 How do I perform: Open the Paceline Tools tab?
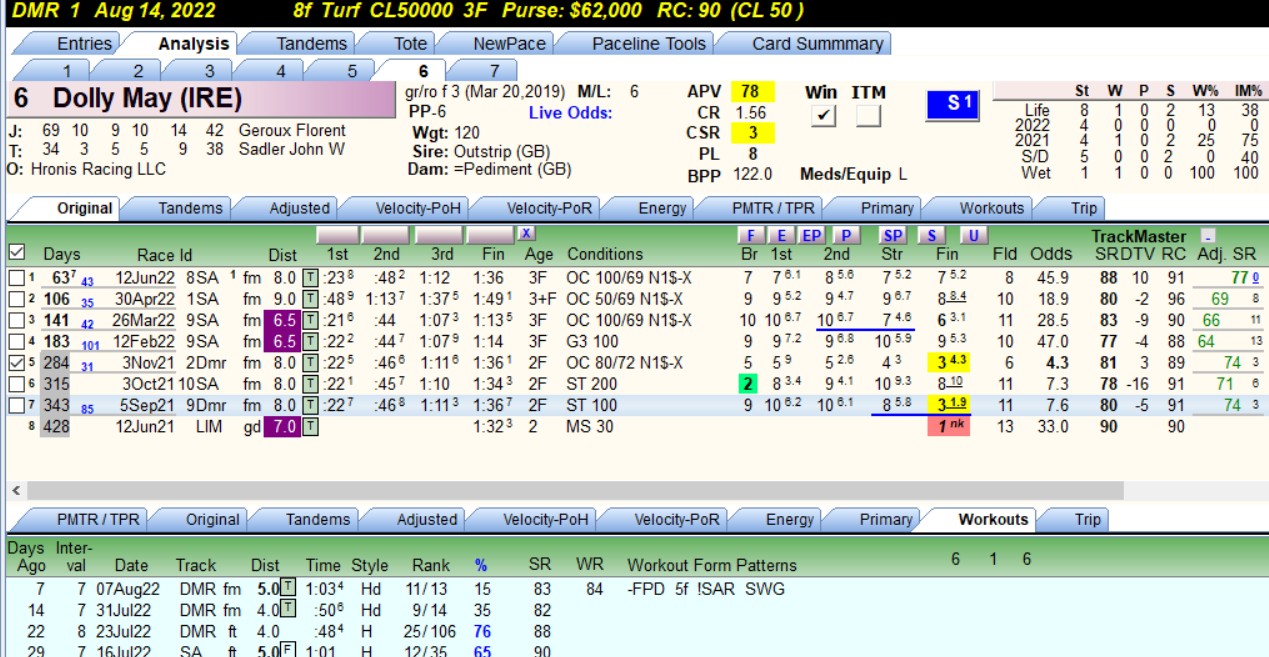click(x=648, y=43)
